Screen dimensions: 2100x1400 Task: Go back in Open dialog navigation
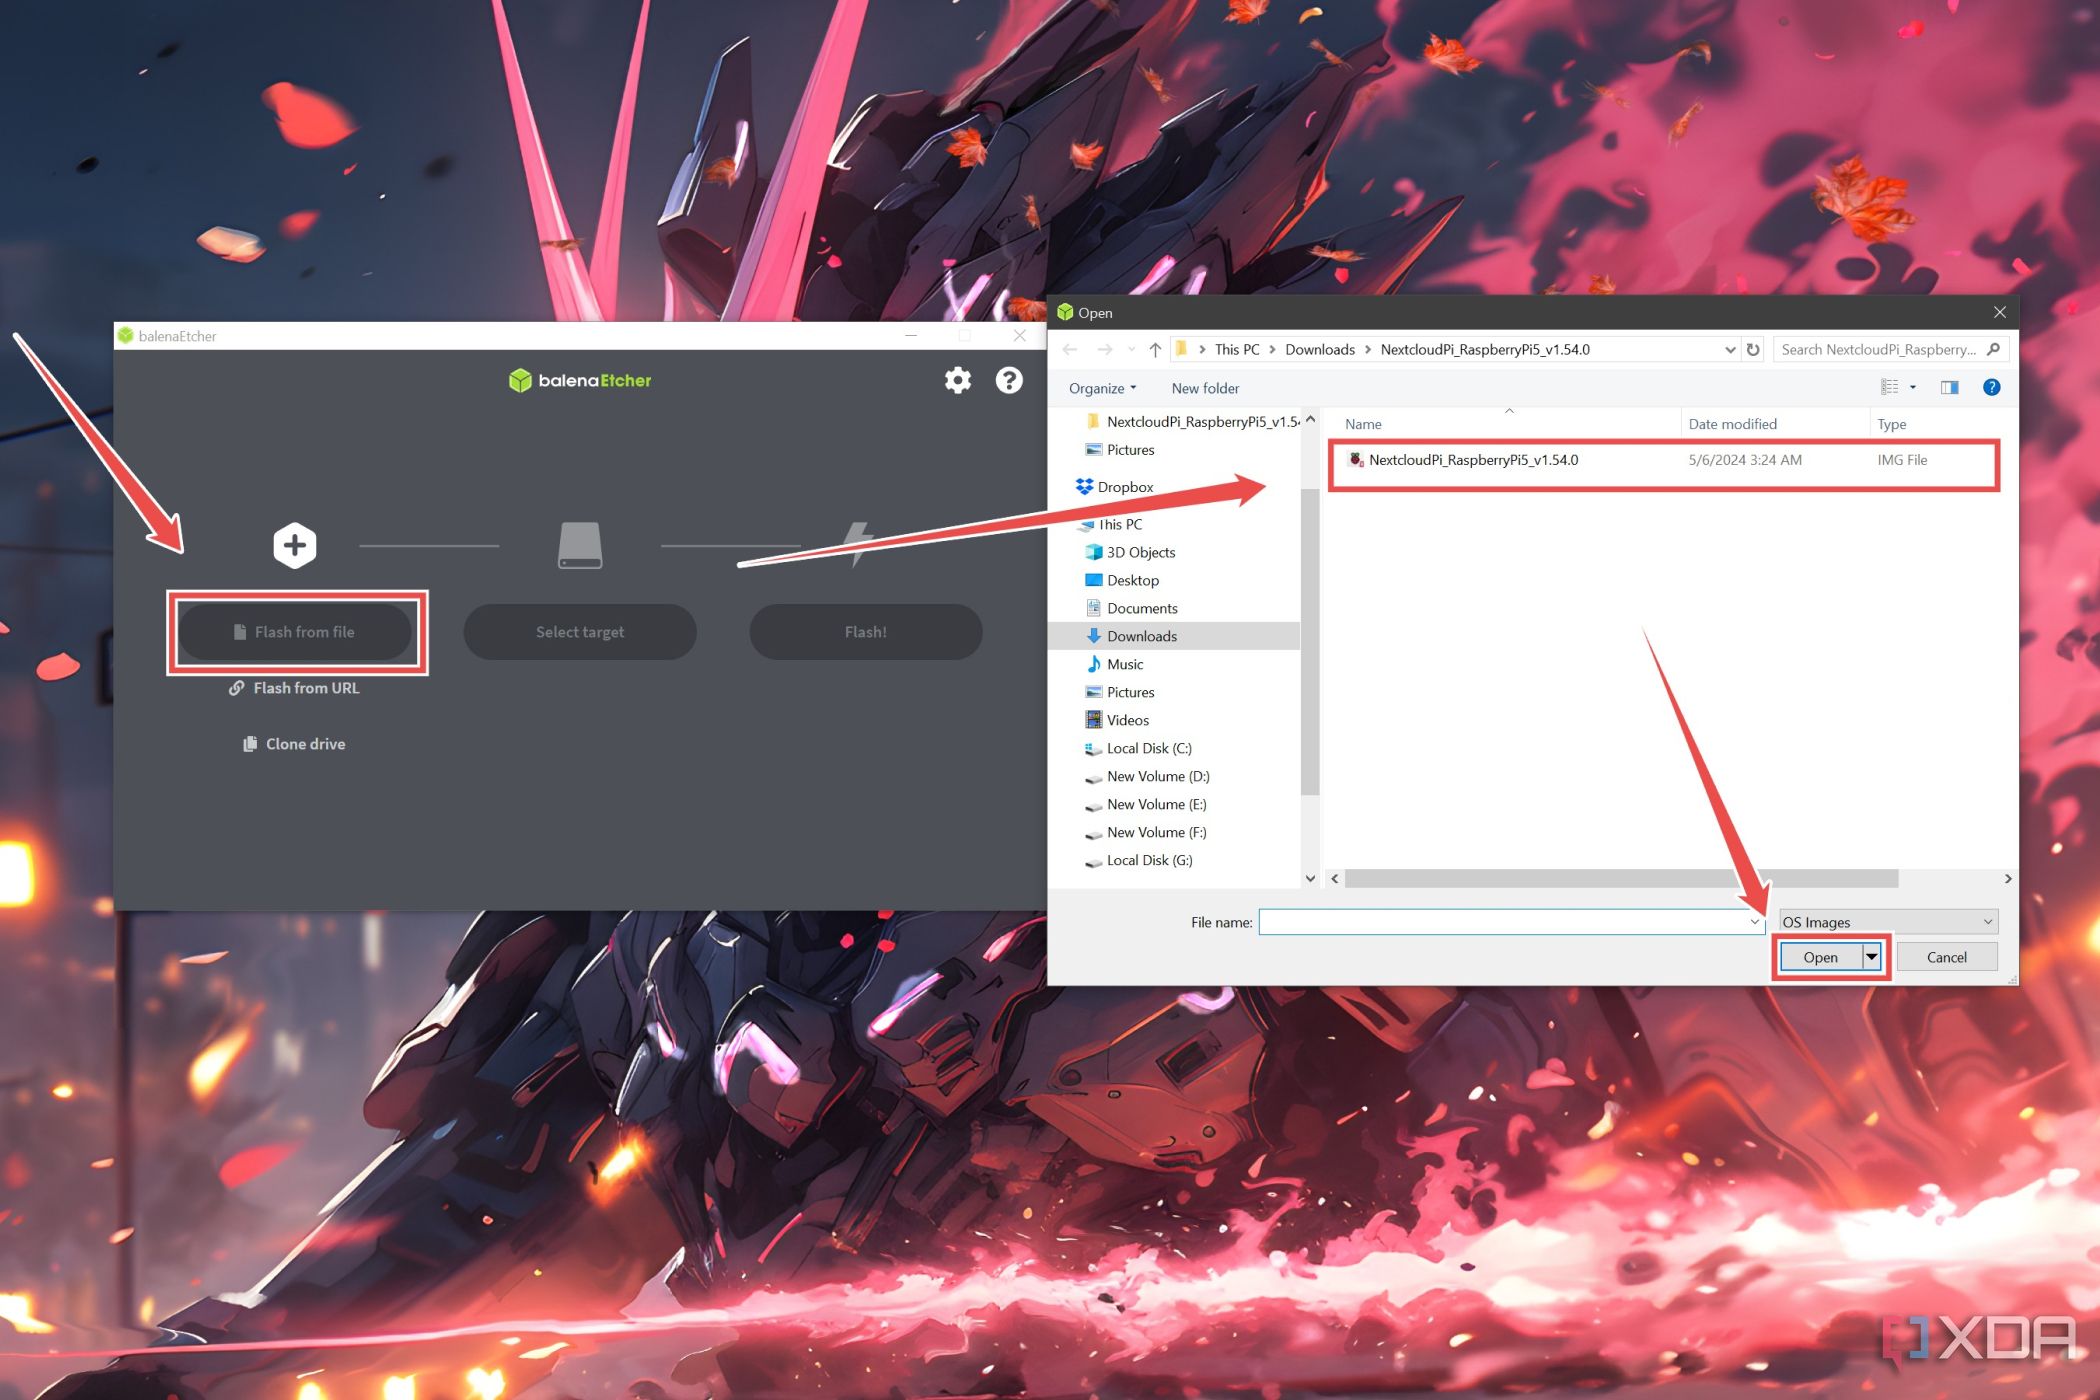pyautogui.click(x=1070, y=349)
